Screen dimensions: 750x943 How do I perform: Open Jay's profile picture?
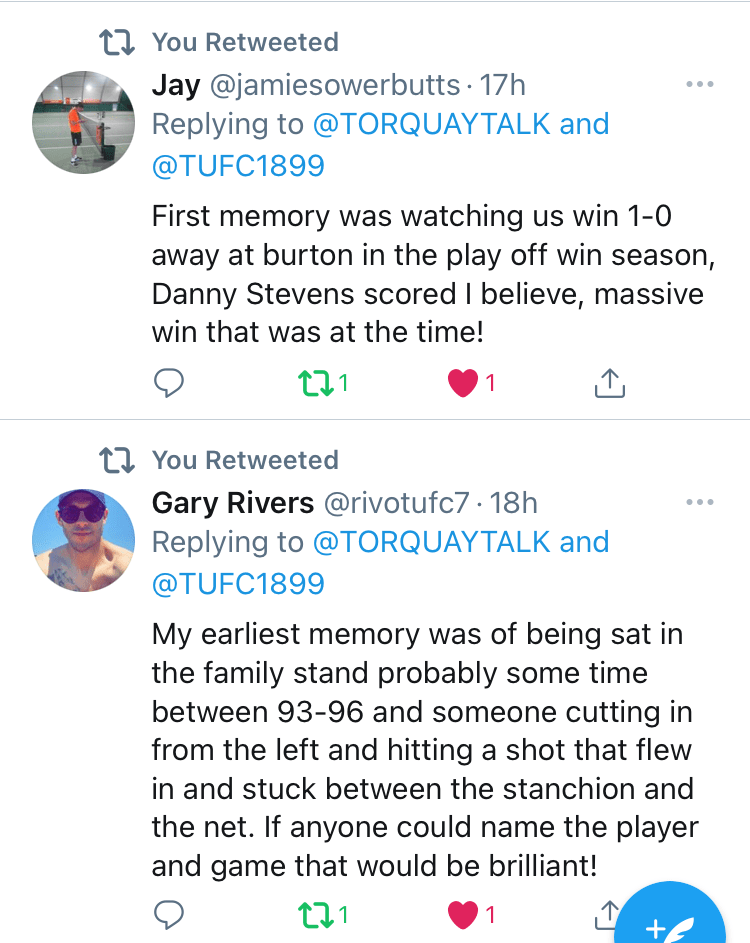point(84,124)
